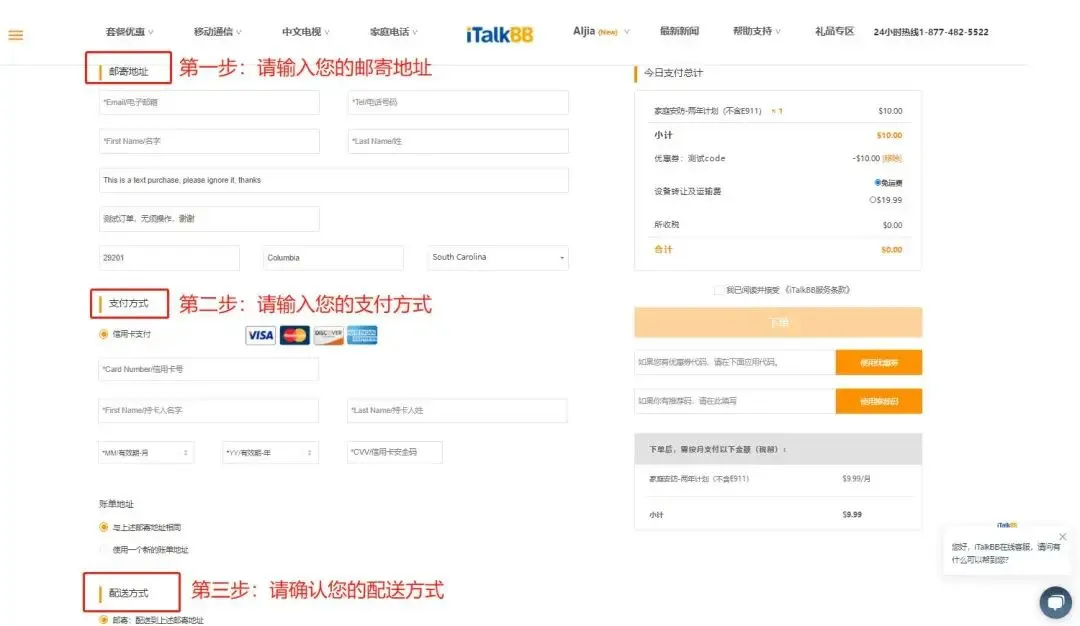
Task: Click the 使用优惠券 orange button
Action: point(878,362)
